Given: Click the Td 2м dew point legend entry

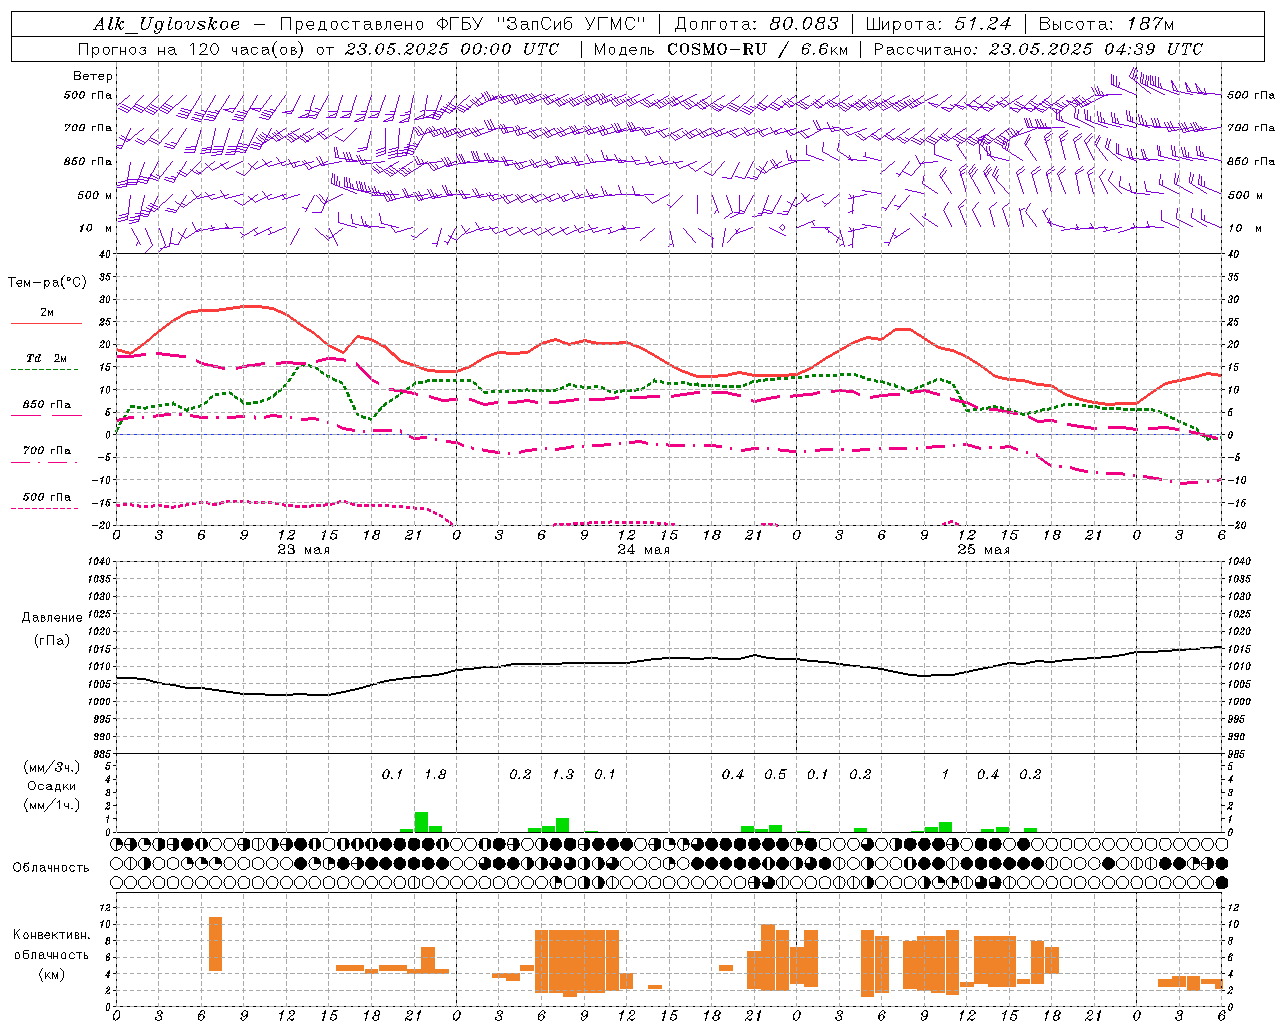Looking at the screenshot, I should tap(47, 358).
